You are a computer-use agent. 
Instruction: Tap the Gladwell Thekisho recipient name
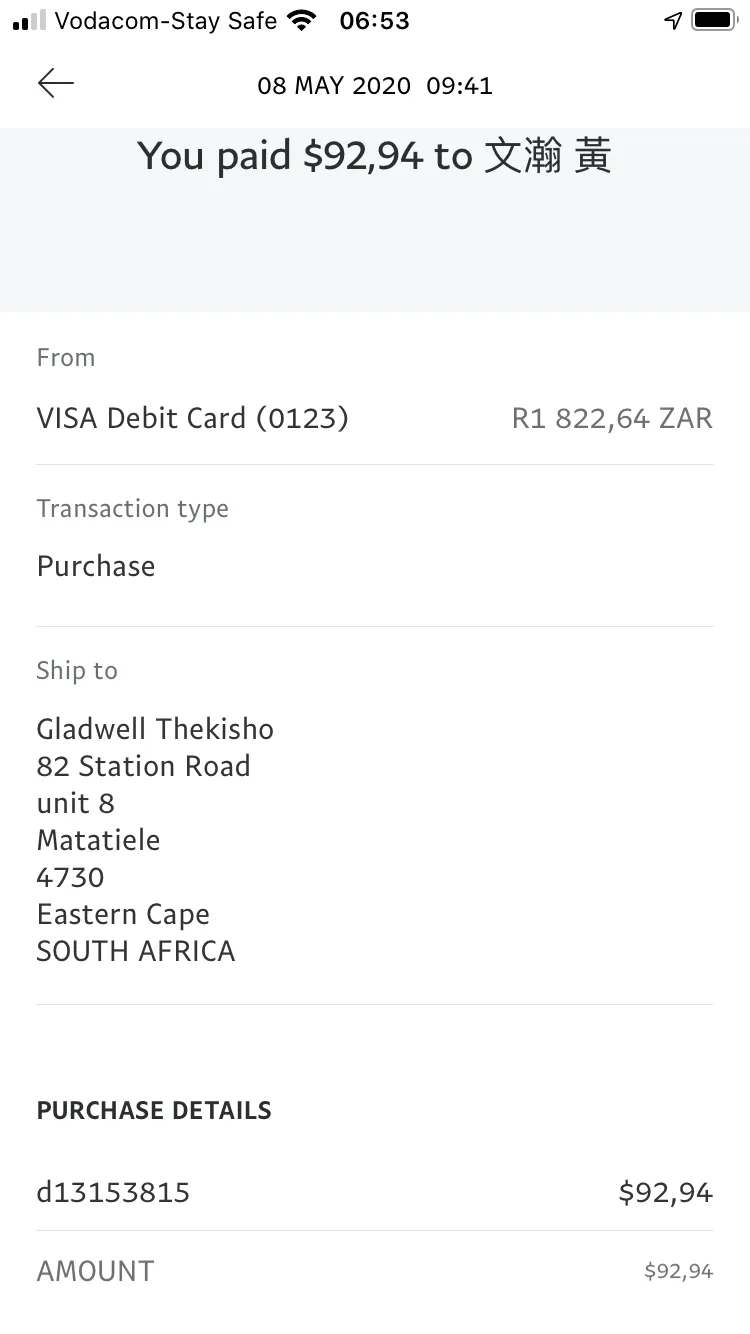coord(155,729)
